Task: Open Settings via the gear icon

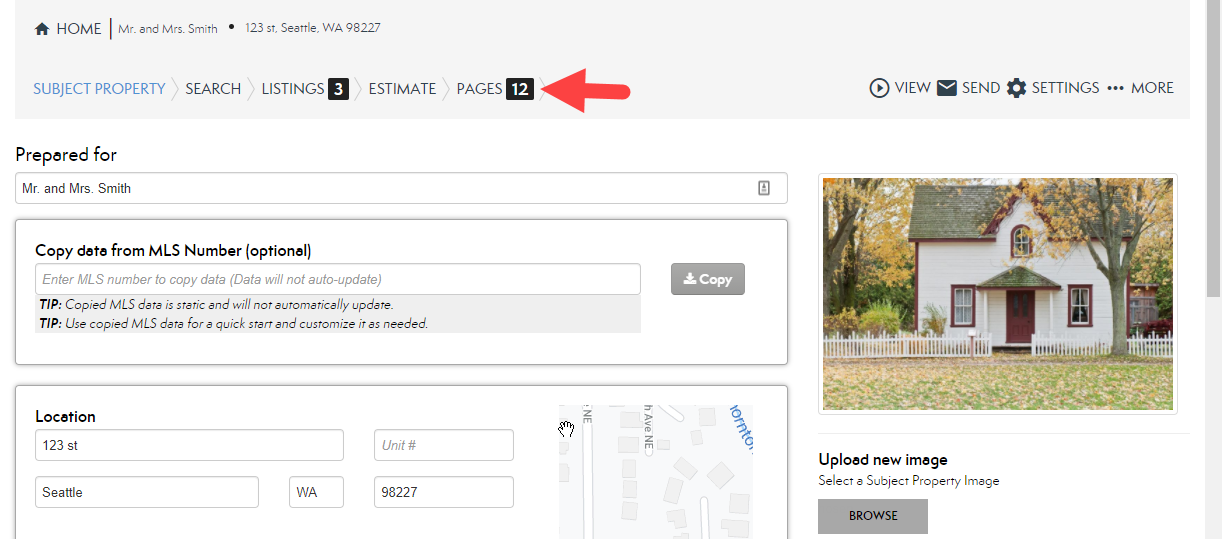Action: (1017, 88)
